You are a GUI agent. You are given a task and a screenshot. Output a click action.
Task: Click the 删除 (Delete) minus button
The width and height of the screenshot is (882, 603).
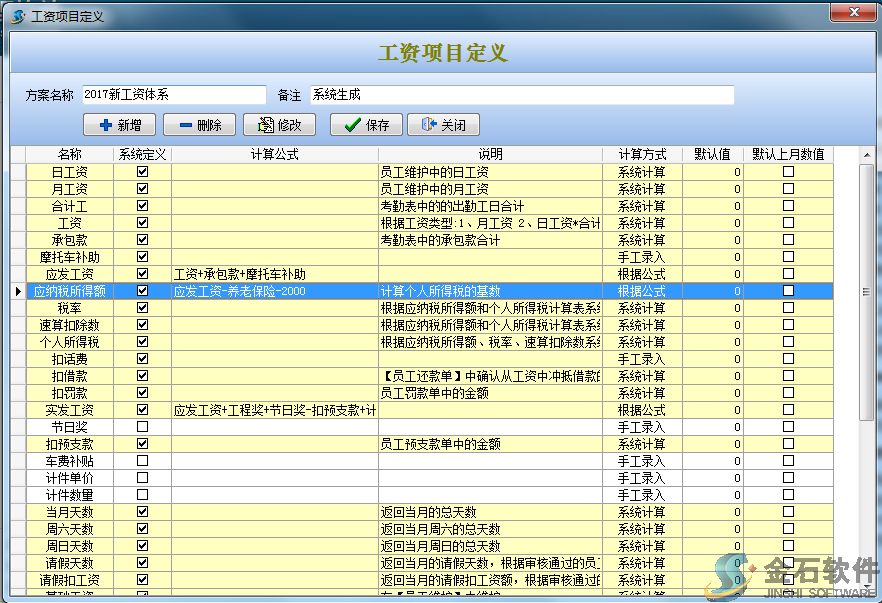(x=199, y=125)
